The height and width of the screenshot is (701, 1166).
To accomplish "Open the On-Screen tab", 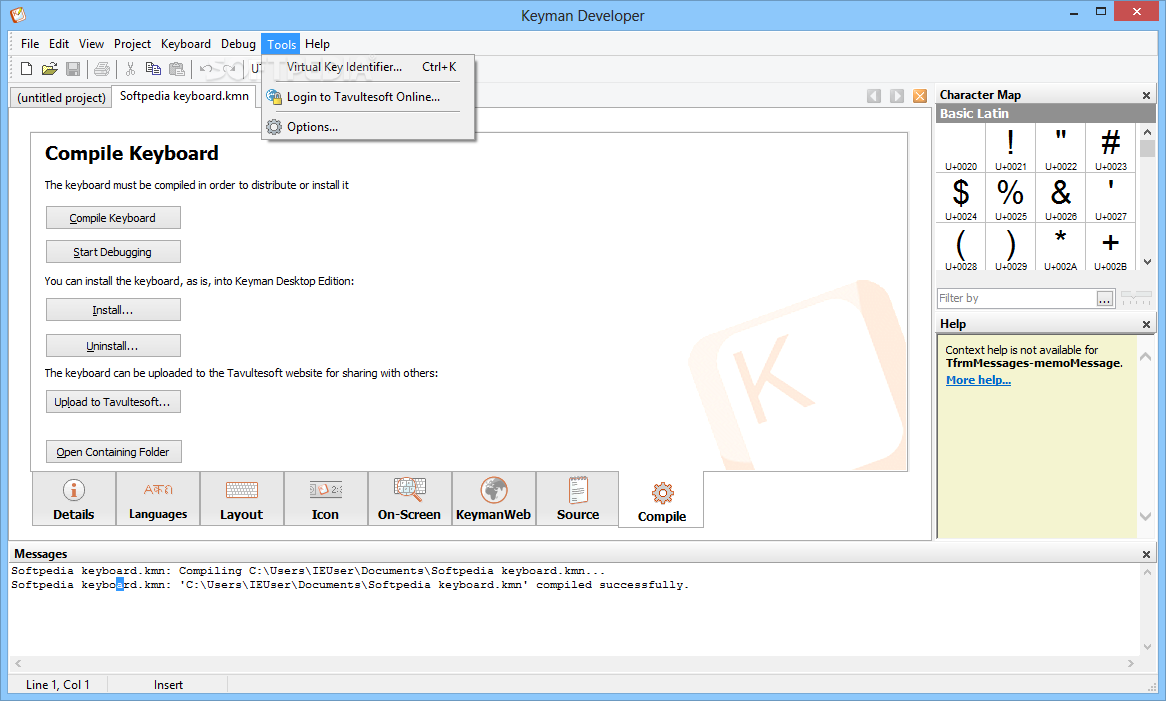I will [409, 499].
